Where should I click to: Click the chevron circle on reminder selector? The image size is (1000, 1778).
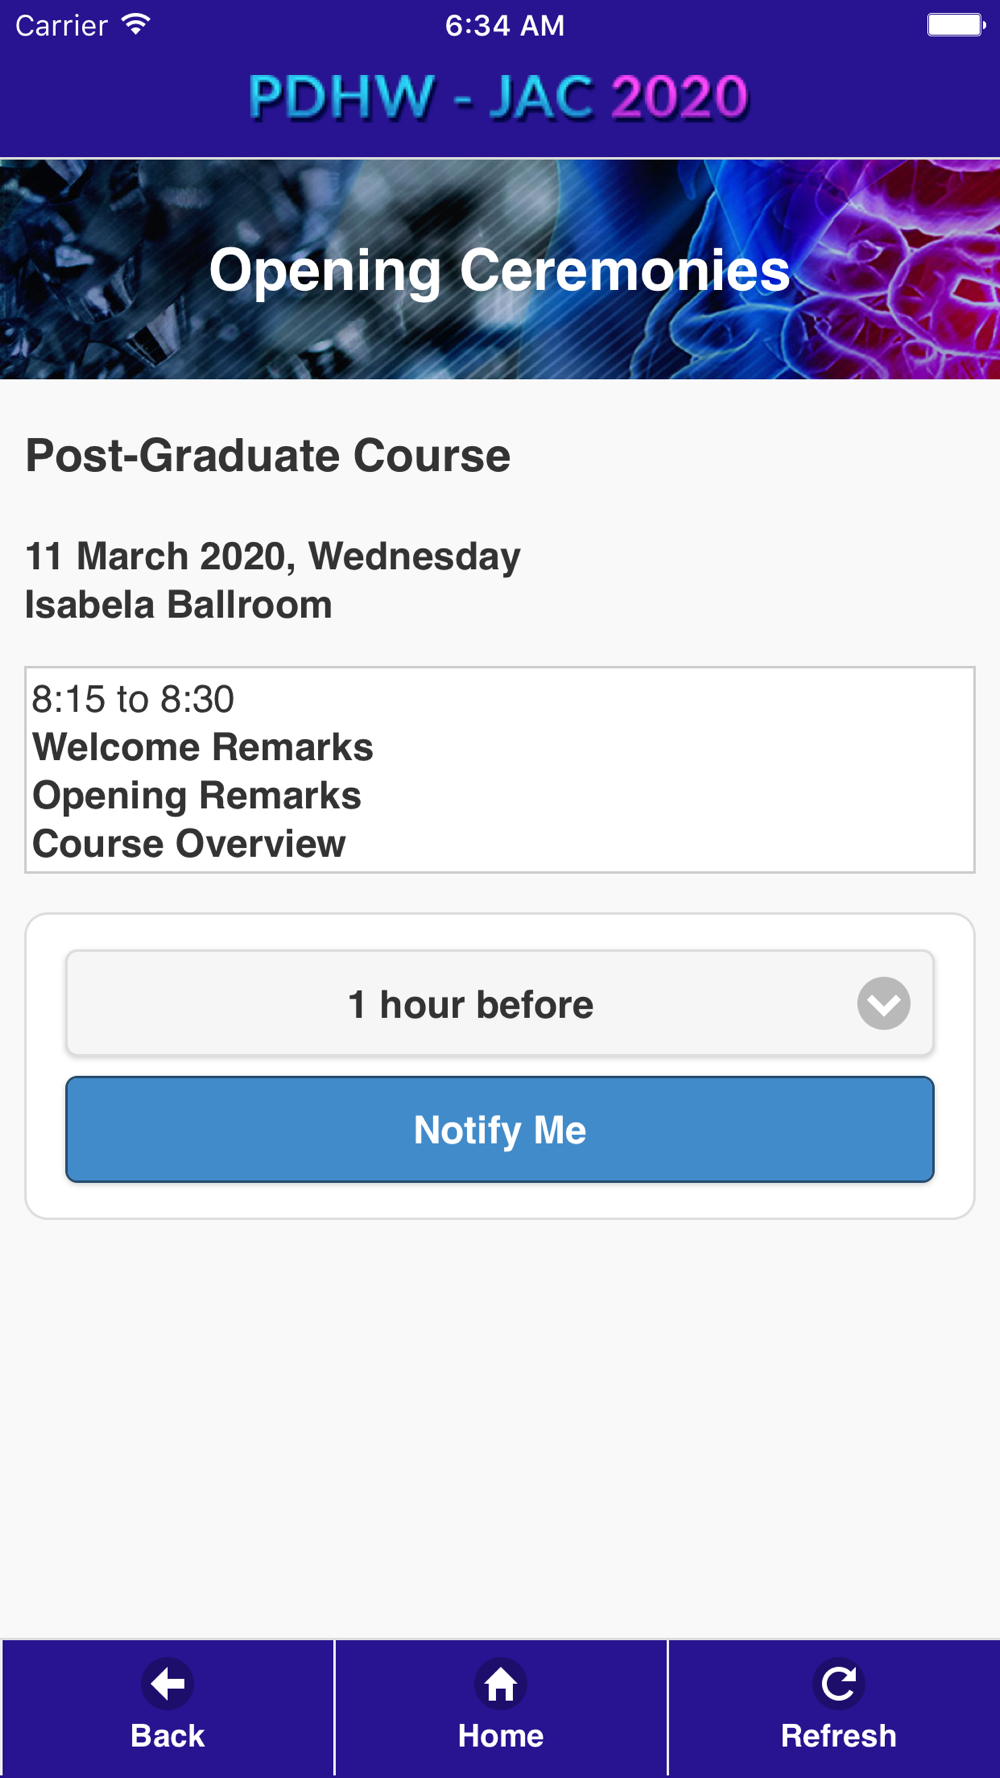click(883, 1003)
